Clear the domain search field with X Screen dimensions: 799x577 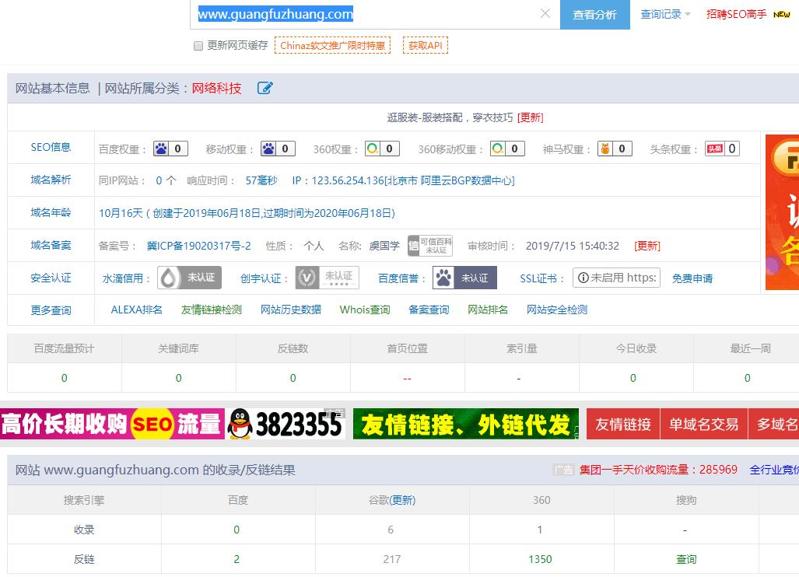point(545,14)
